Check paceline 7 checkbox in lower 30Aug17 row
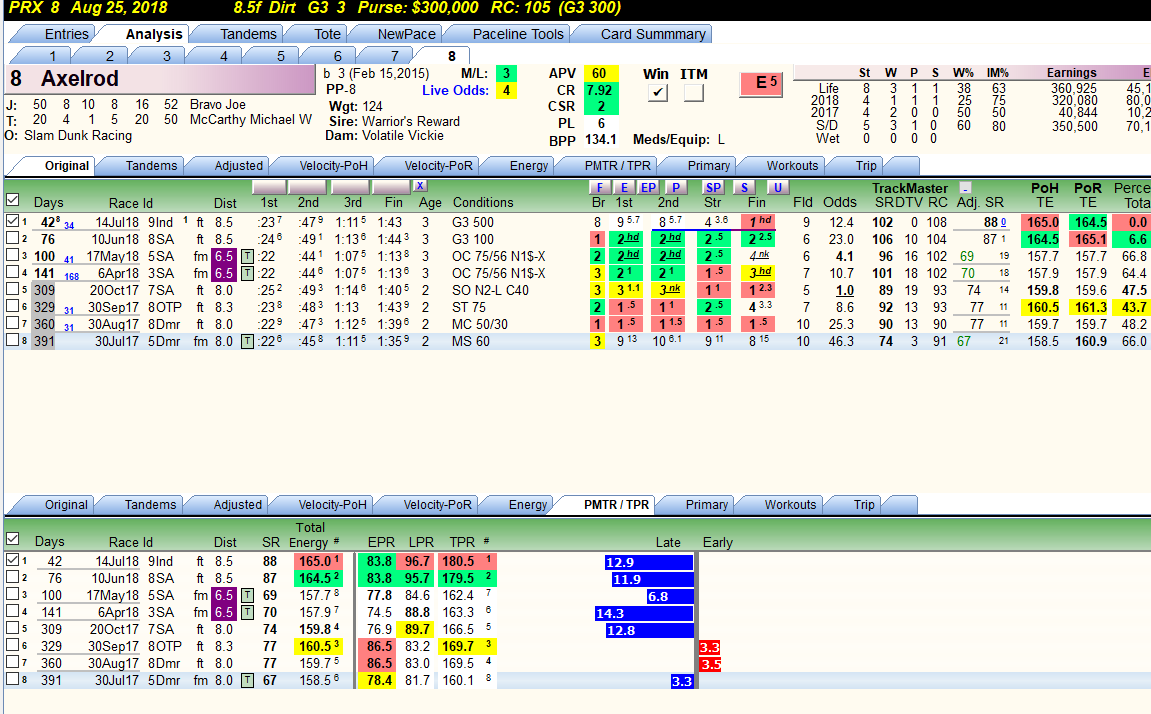The image size is (1151, 714). point(12,662)
